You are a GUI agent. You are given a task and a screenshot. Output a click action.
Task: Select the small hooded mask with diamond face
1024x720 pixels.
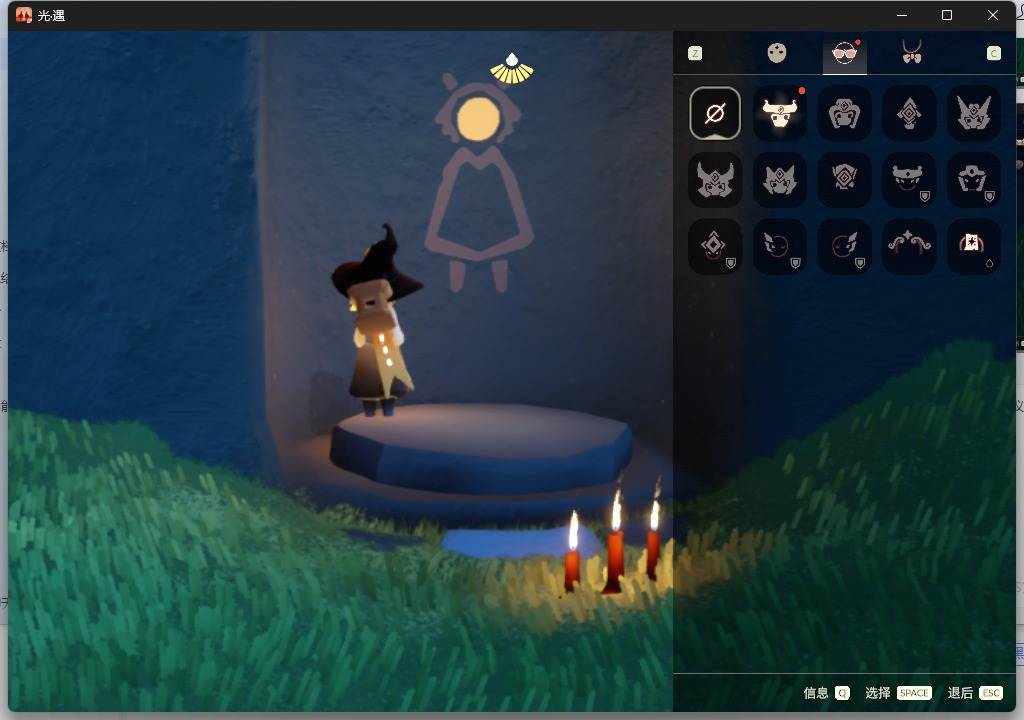click(844, 180)
